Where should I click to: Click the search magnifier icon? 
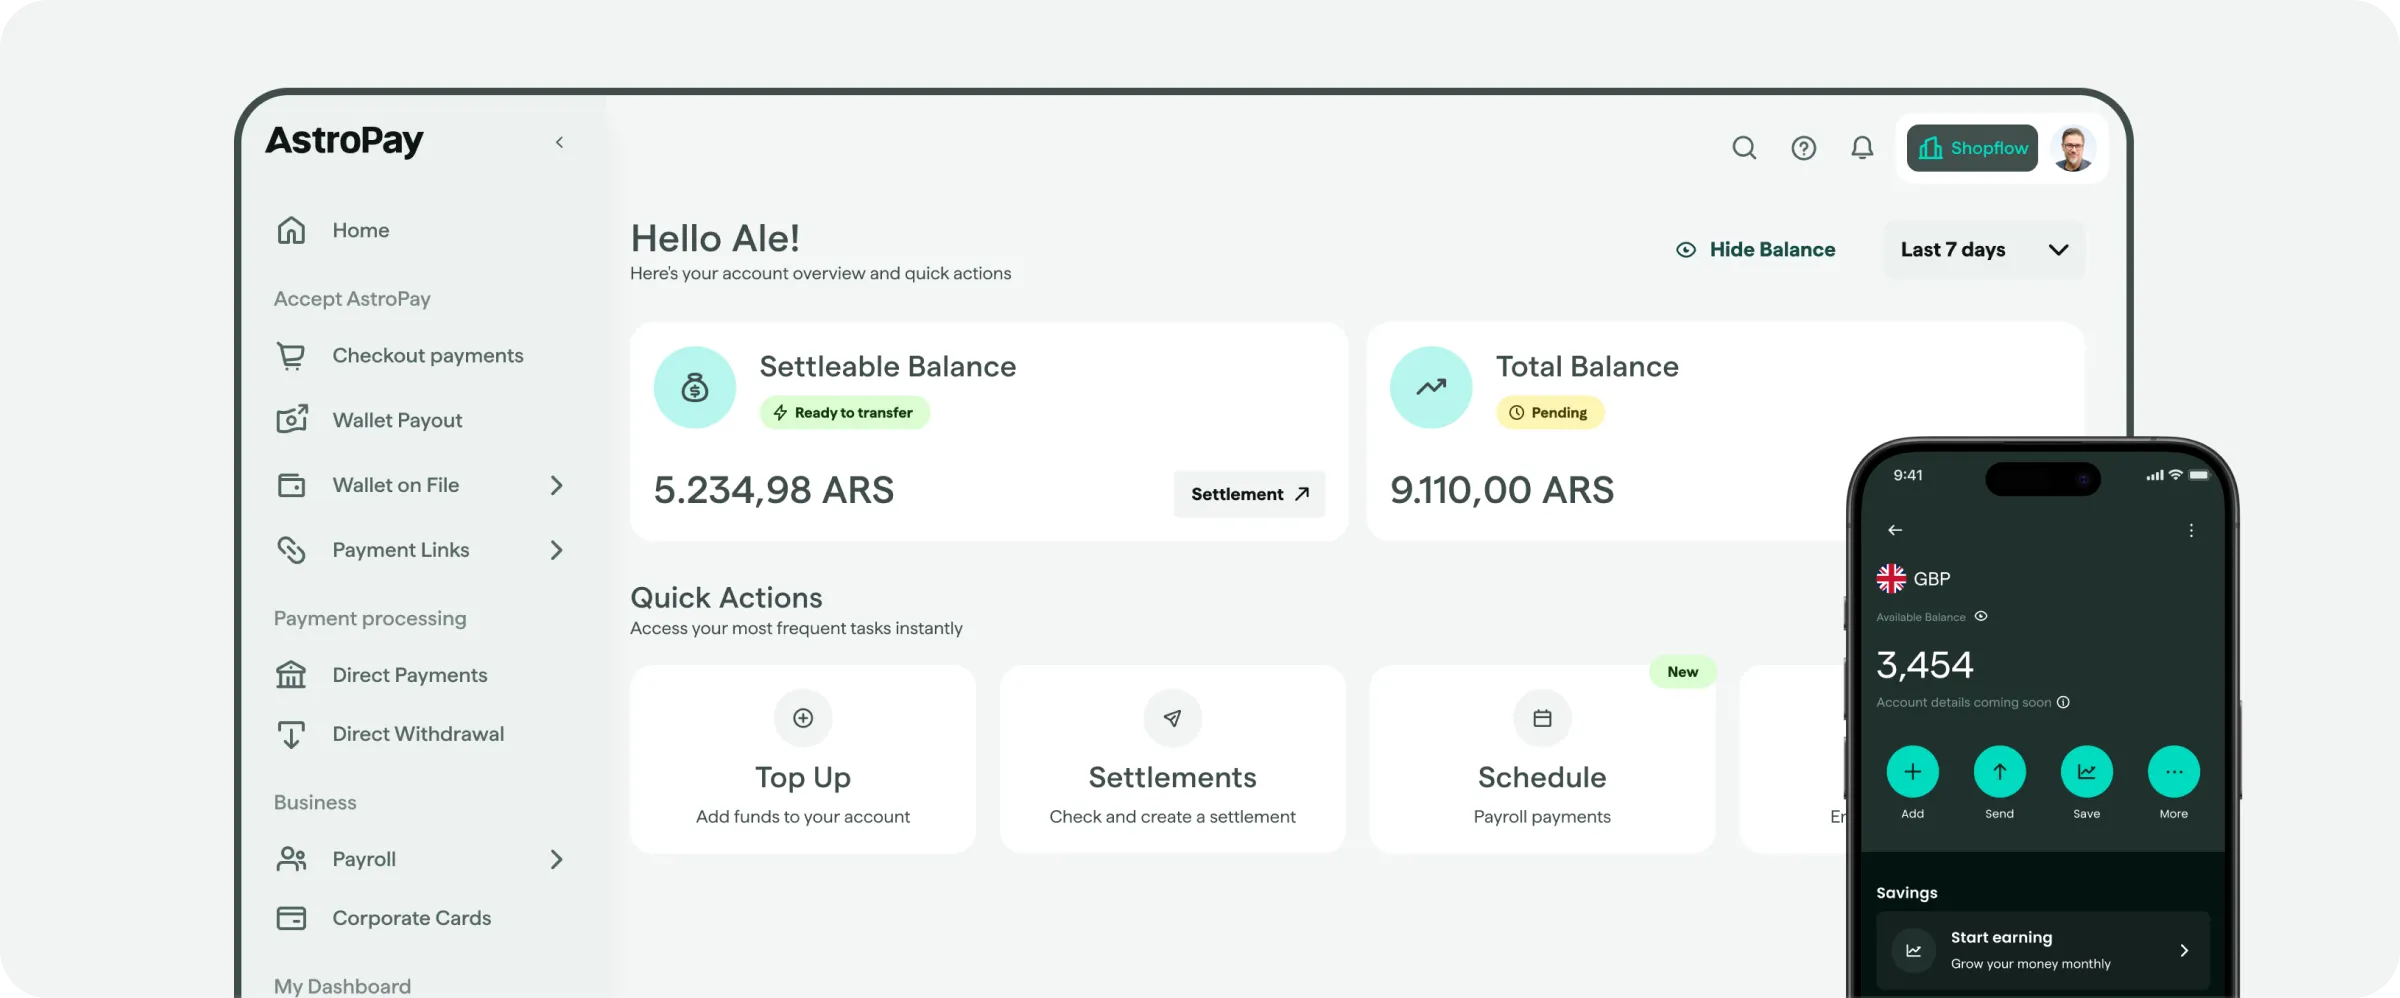click(1744, 148)
